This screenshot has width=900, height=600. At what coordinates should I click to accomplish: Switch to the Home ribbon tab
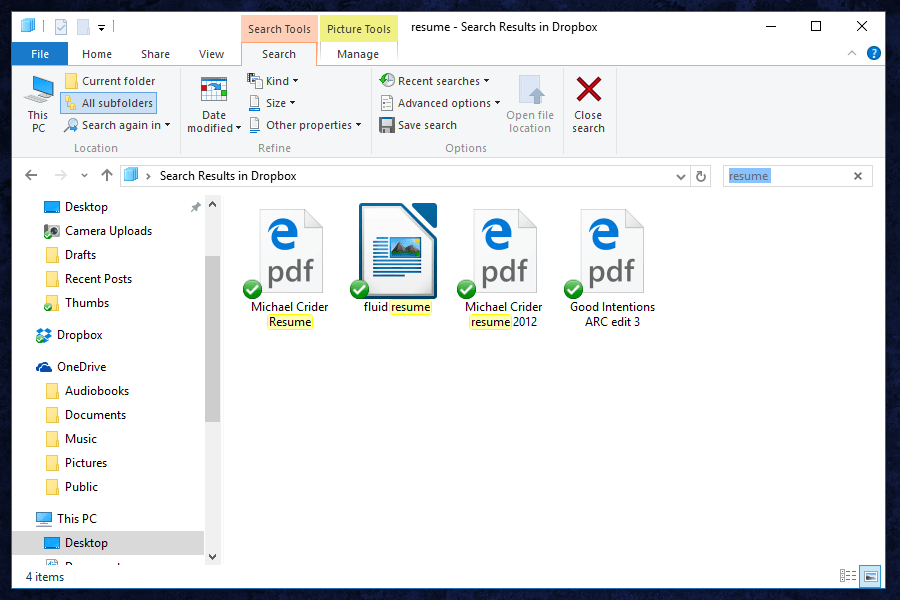pos(97,54)
